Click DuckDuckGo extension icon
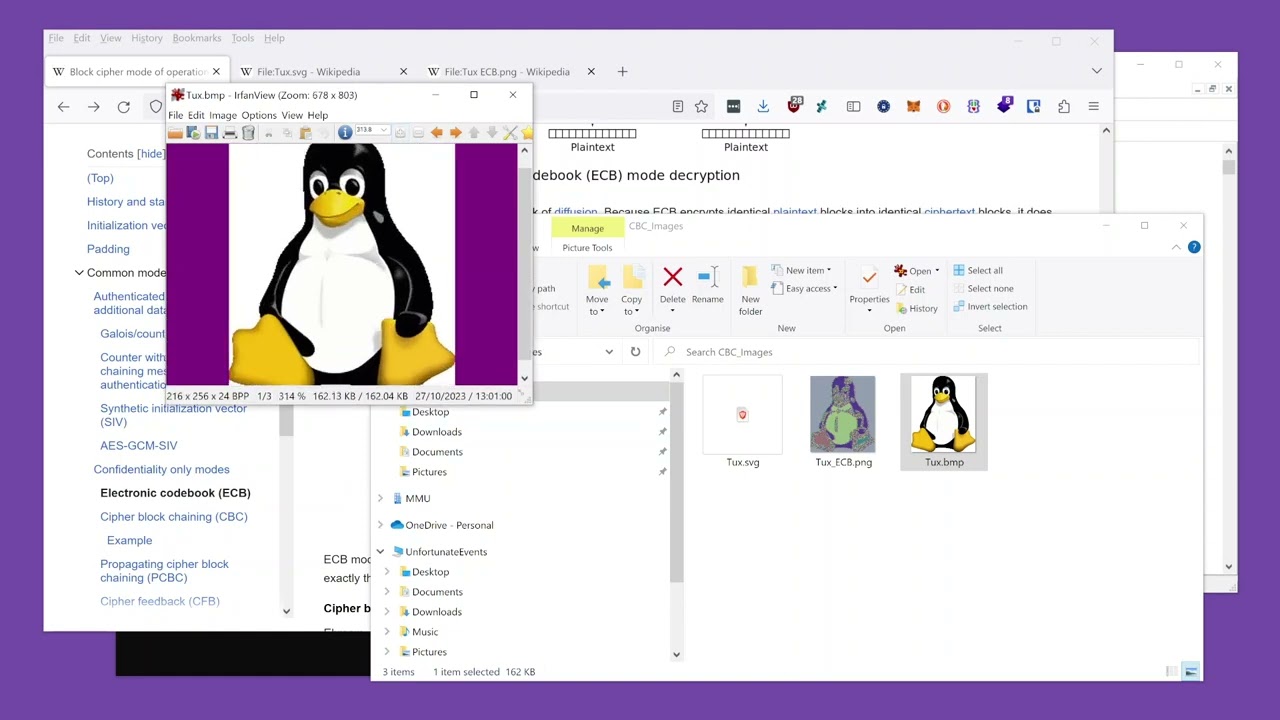Image resolution: width=1280 pixels, height=720 pixels. pyautogui.click(x=943, y=106)
